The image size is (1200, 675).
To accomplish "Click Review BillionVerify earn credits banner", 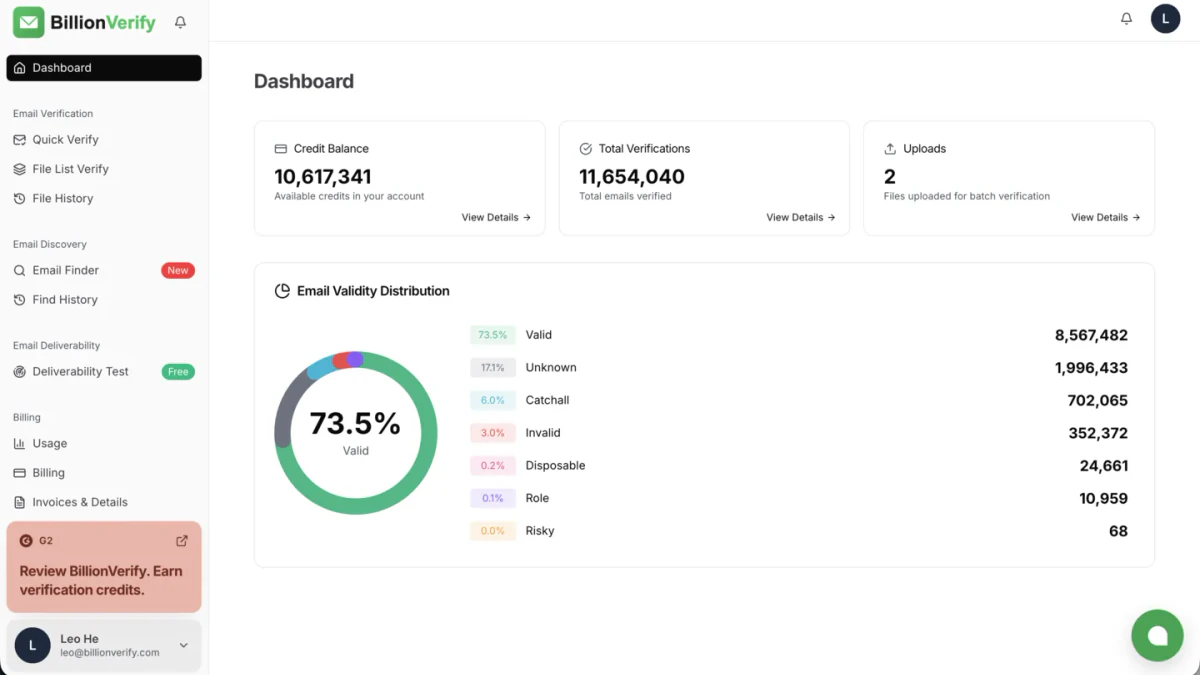I will [x=104, y=567].
